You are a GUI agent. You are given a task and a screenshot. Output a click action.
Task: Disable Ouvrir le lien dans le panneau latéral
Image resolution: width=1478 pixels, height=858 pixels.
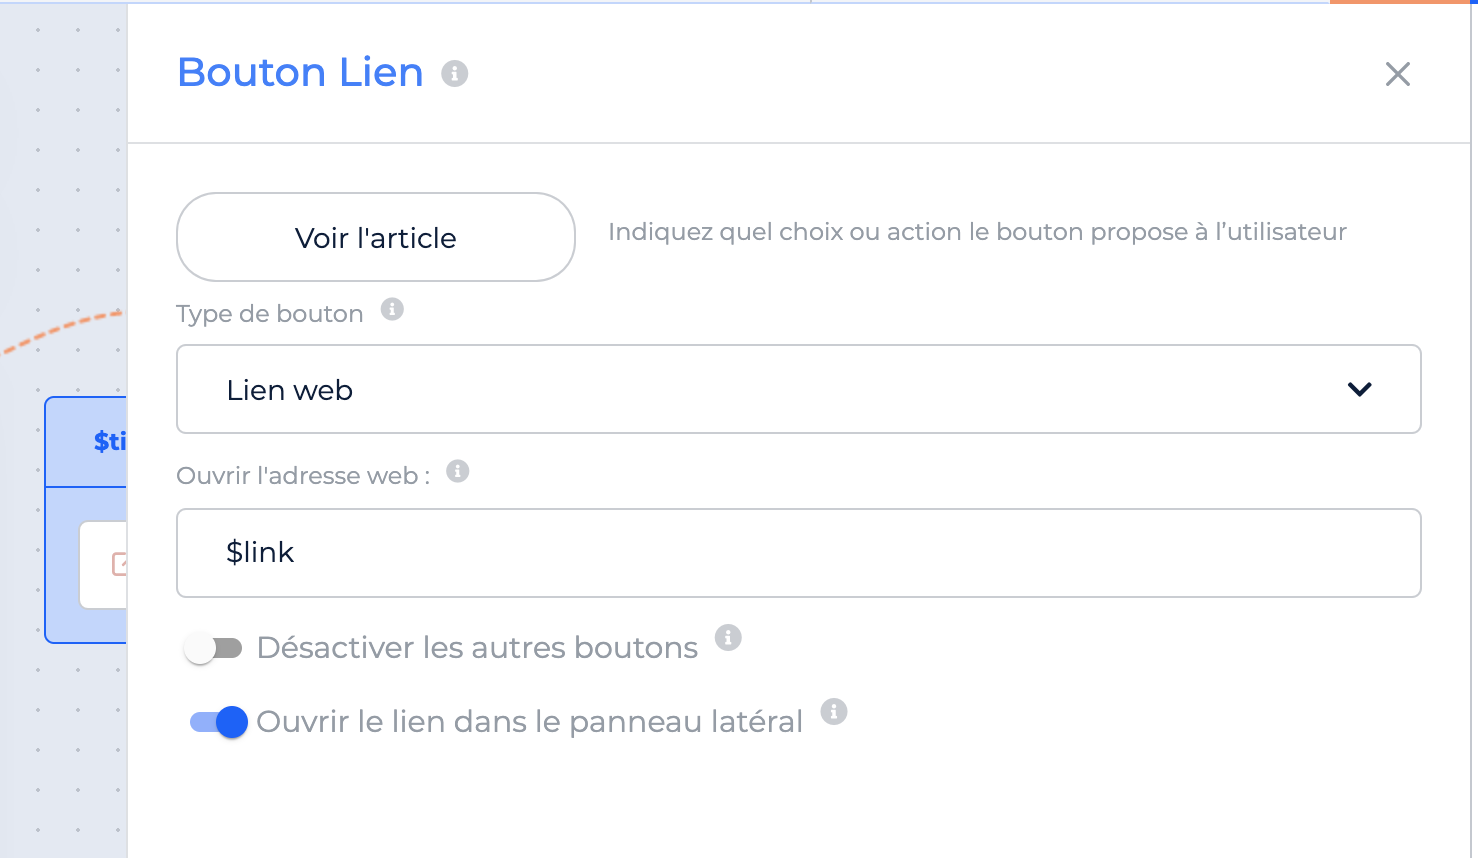point(219,722)
